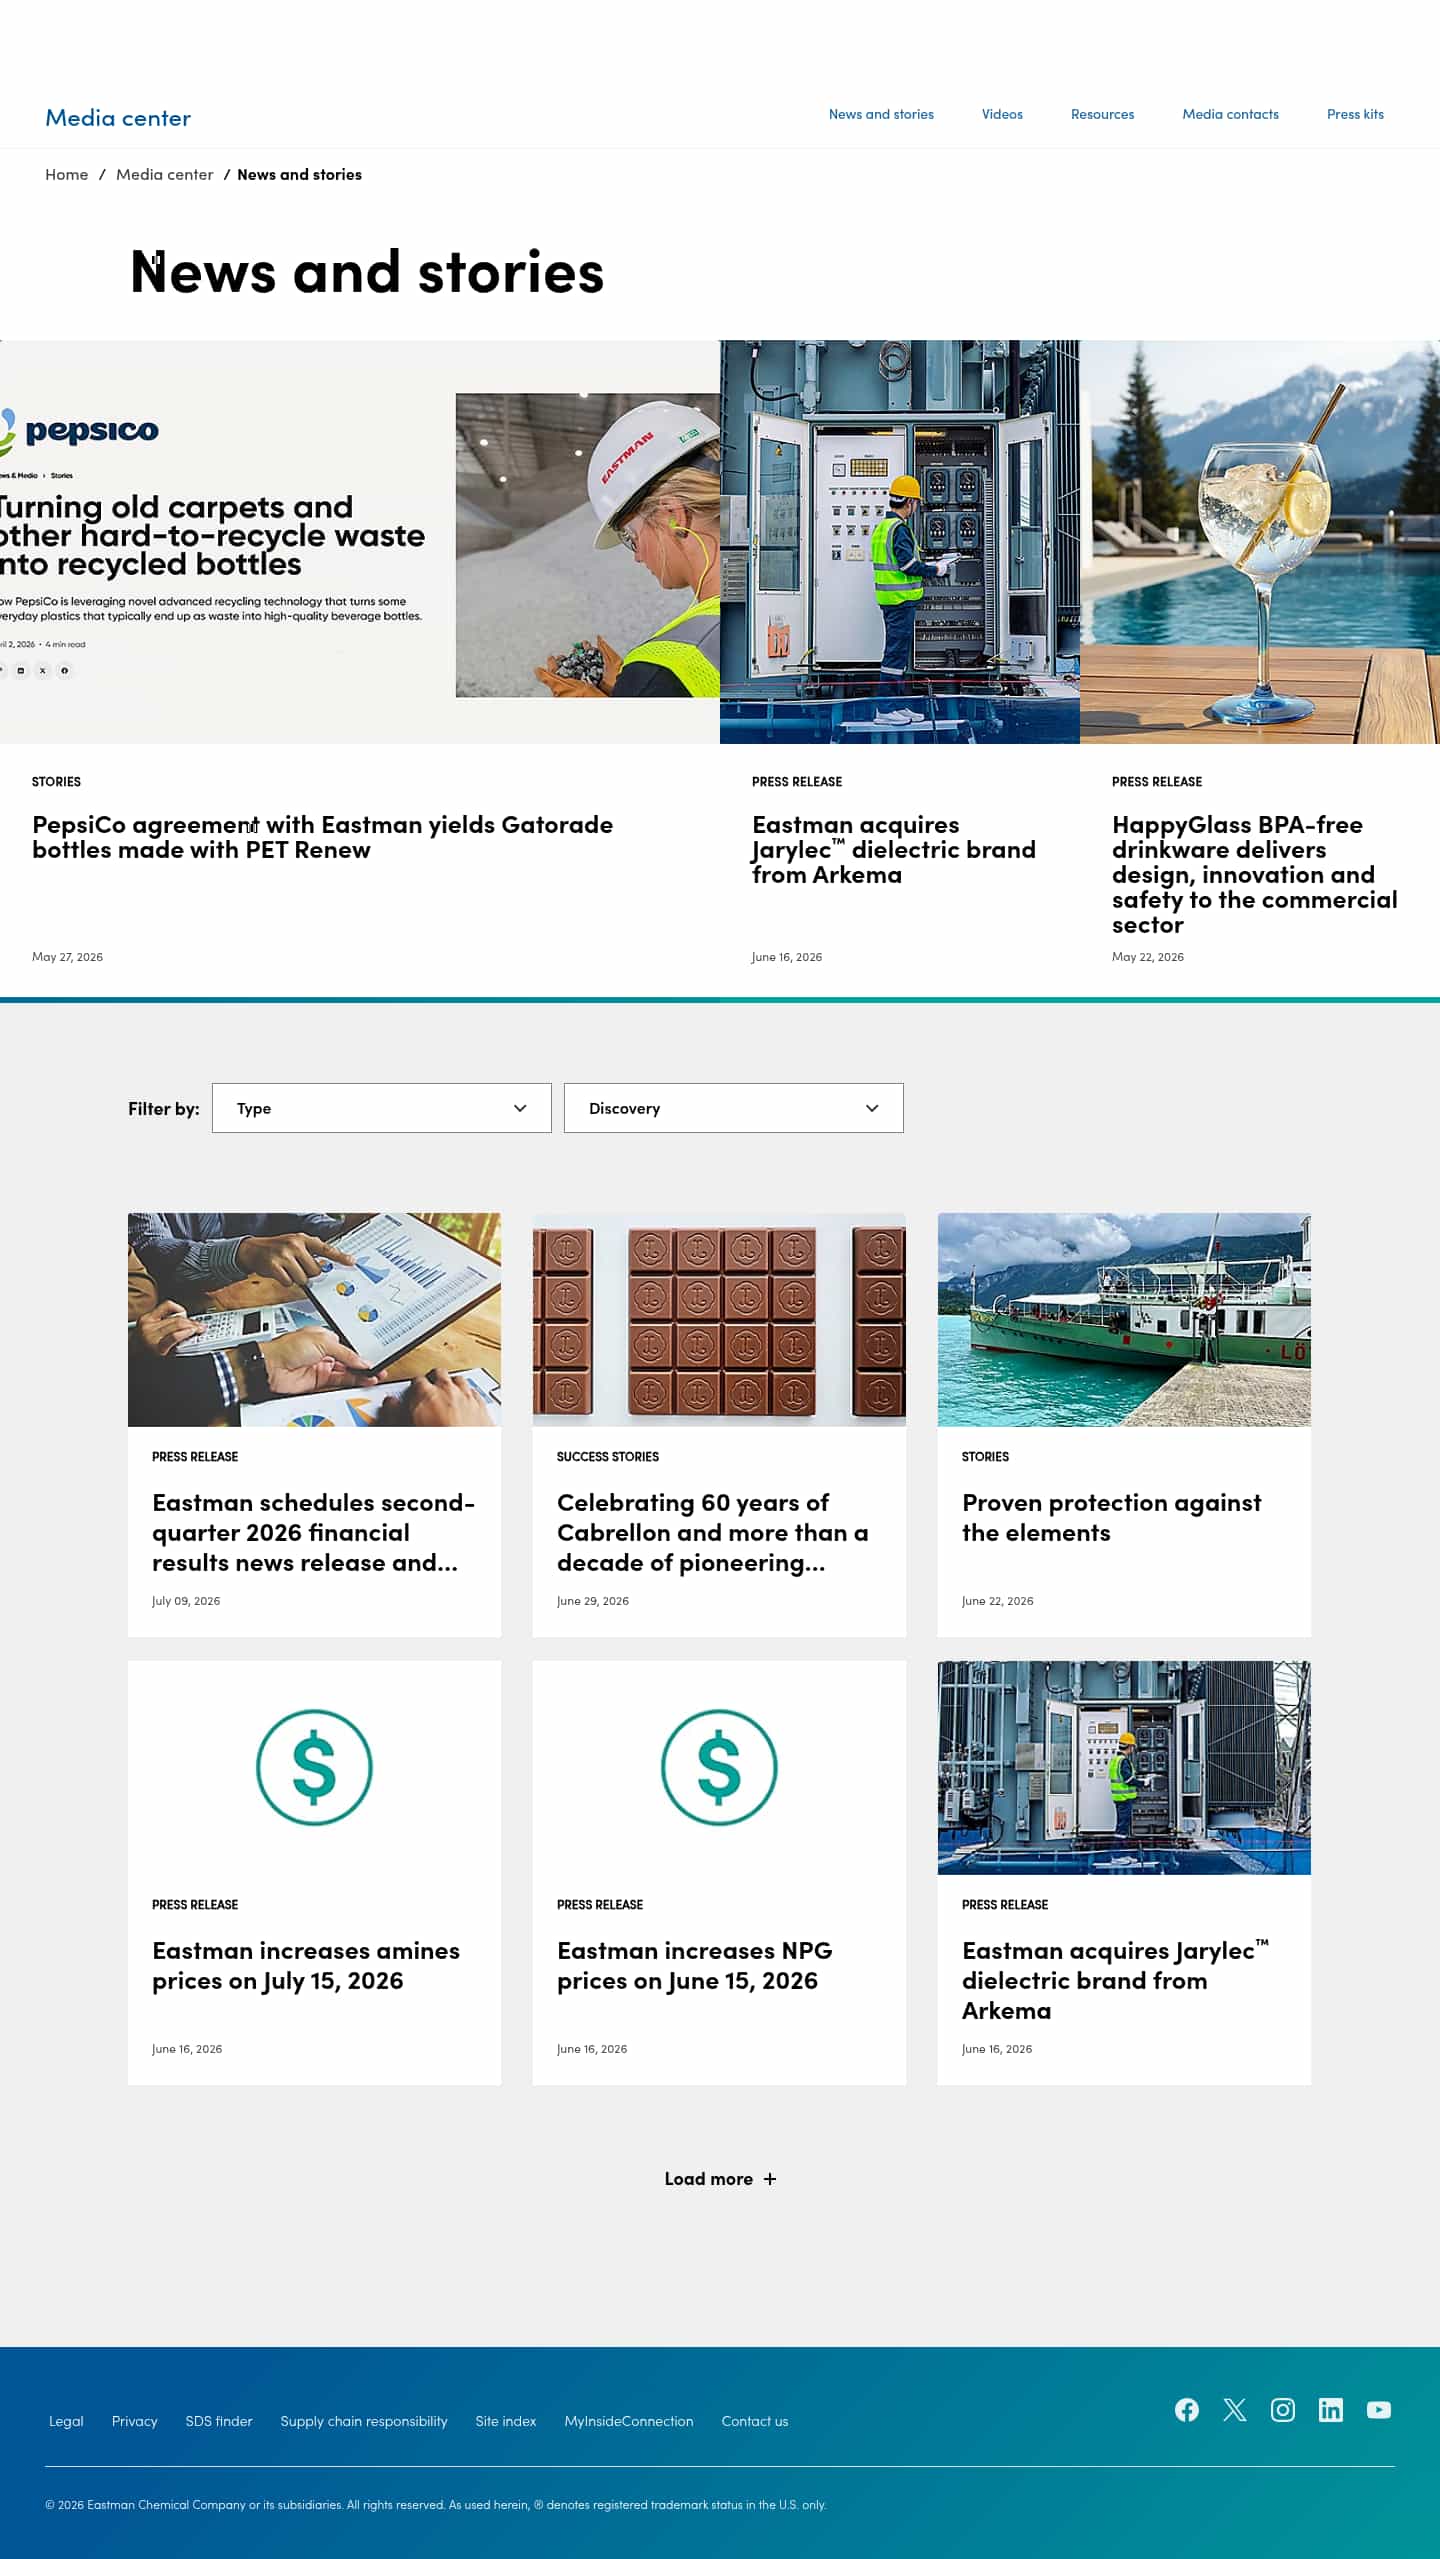Open the Videos navigation item
This screenshot has width=1440, height=2559.
tap(1002, 114)
